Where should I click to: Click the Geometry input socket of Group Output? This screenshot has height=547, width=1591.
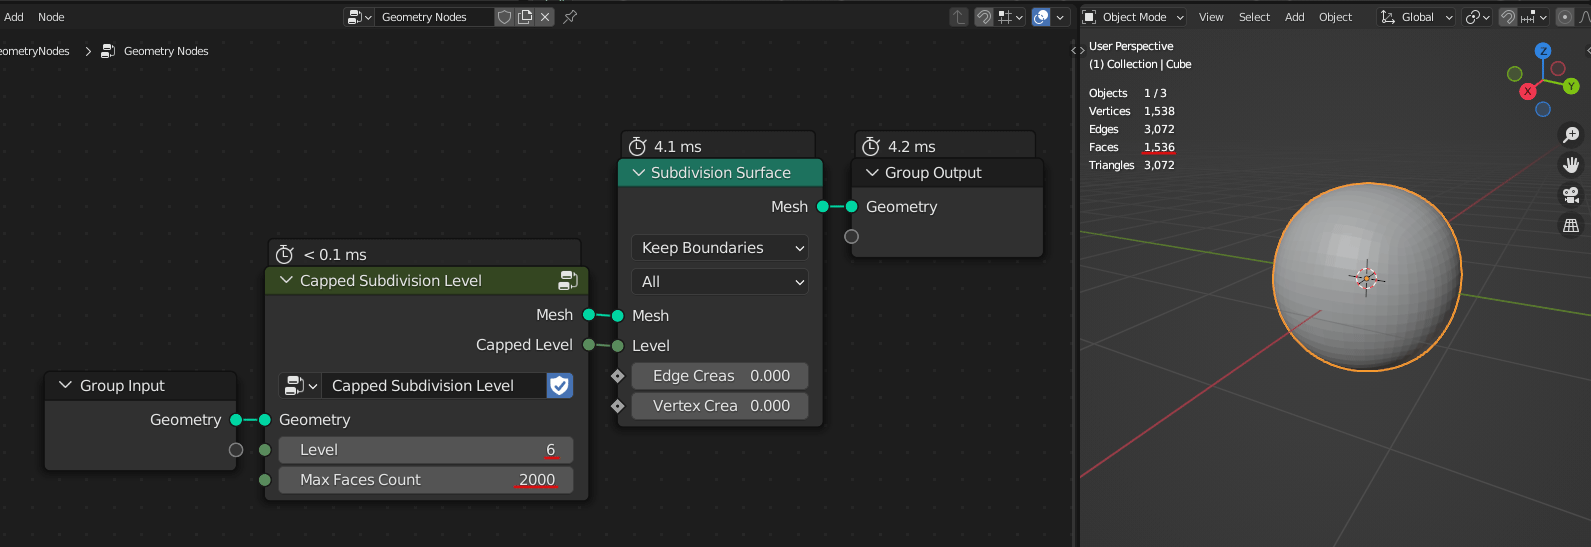[852, 207]
